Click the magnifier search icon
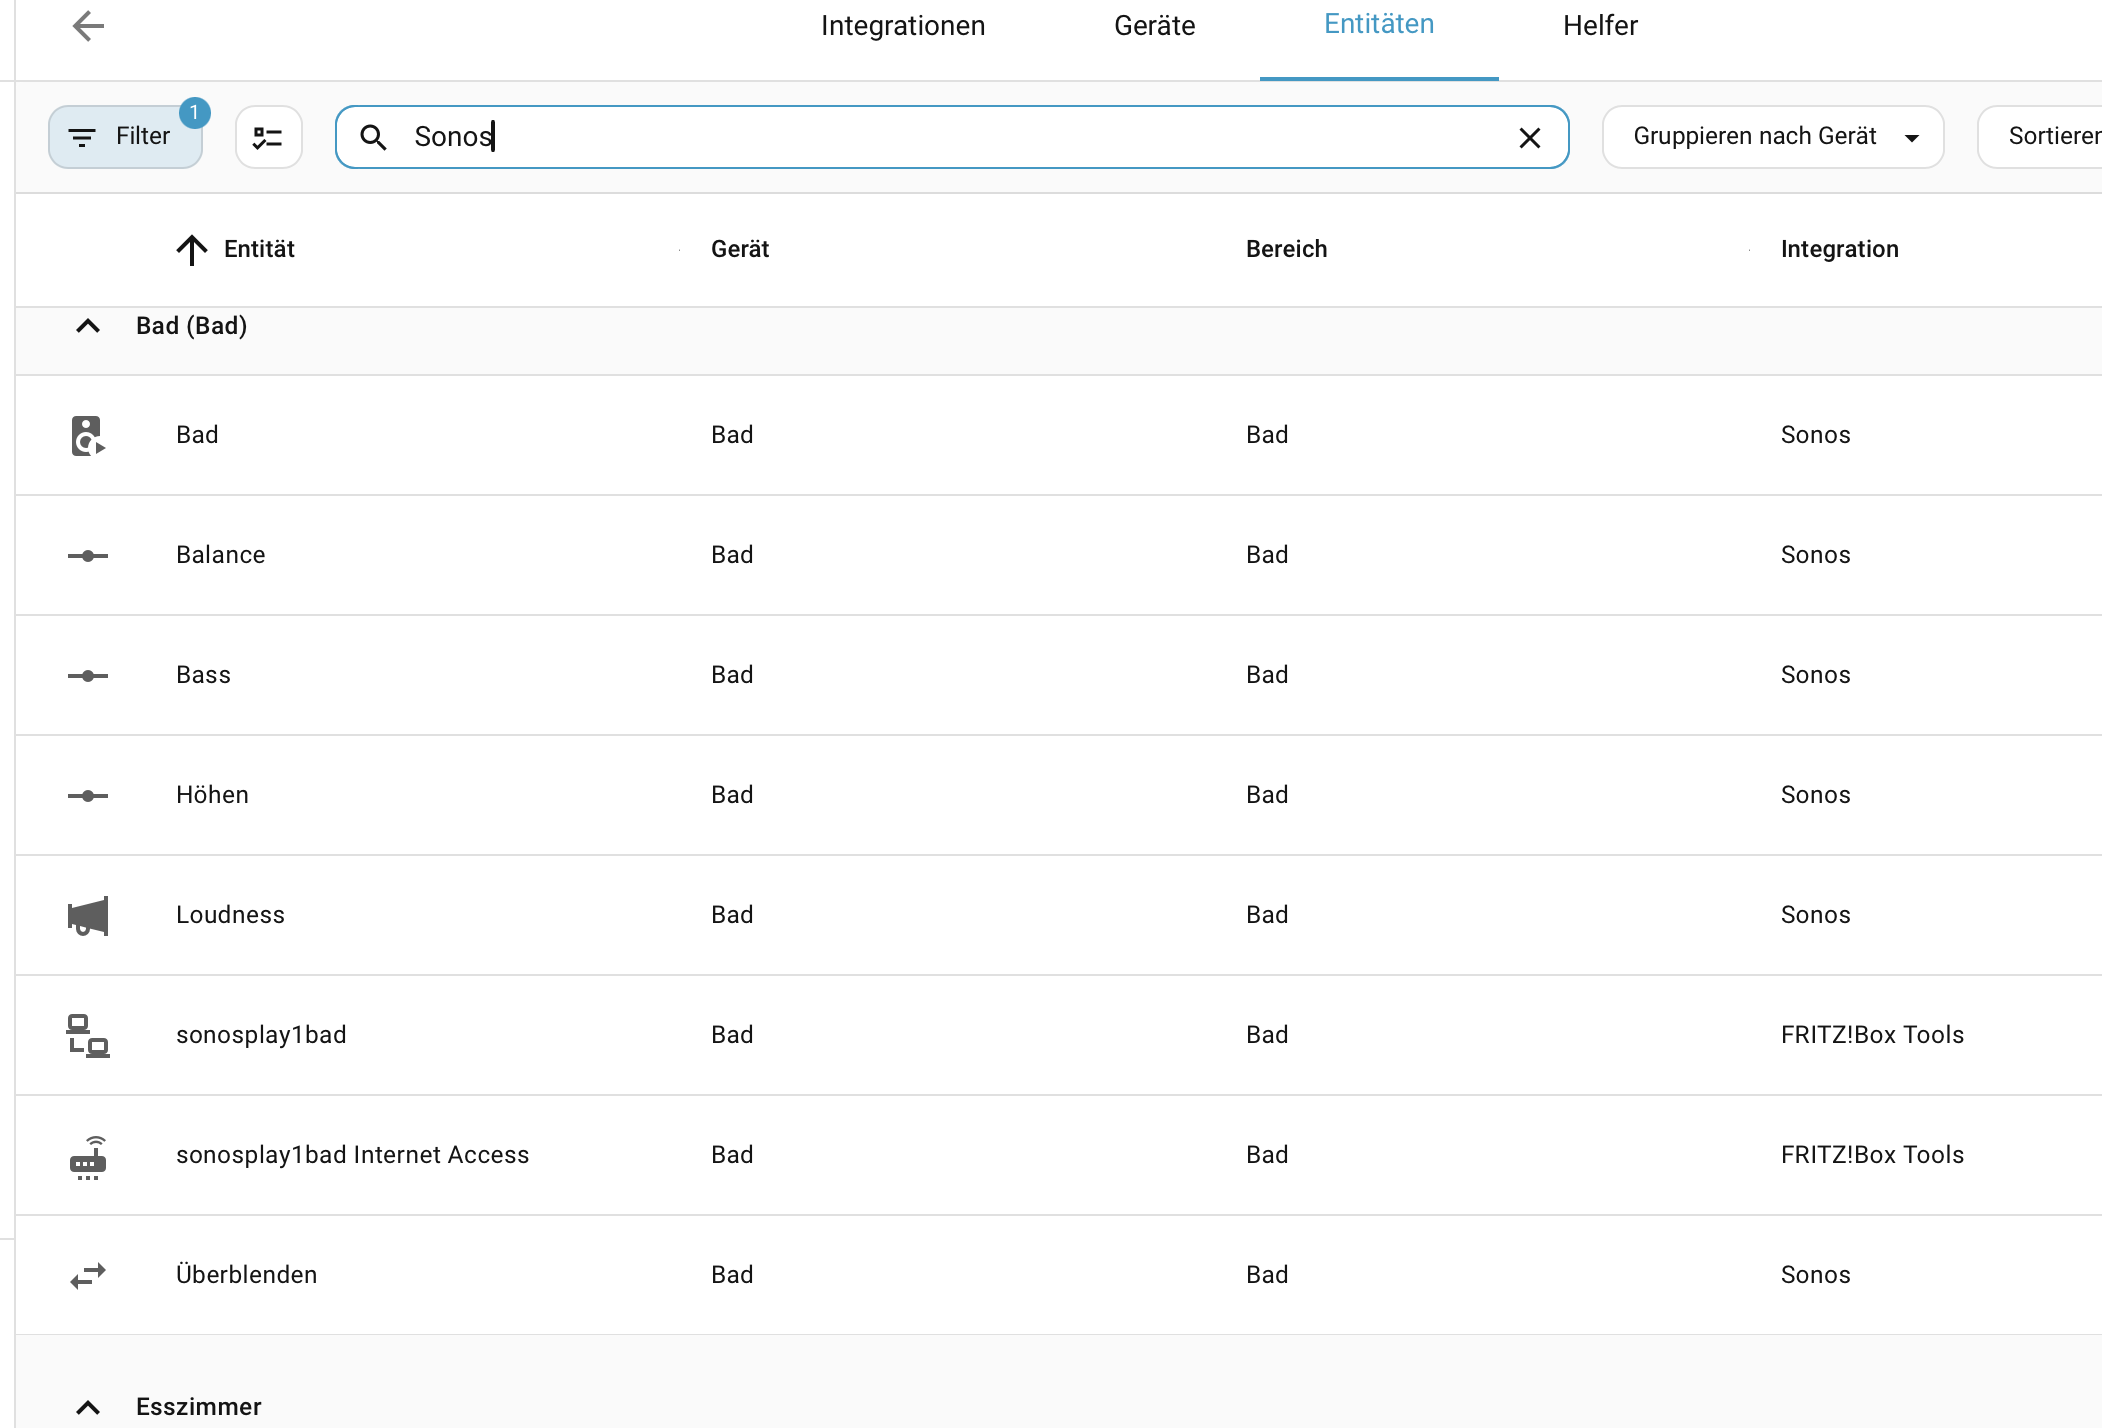The width and height of the screenshot is (2102, 1428). coord(373,137)
